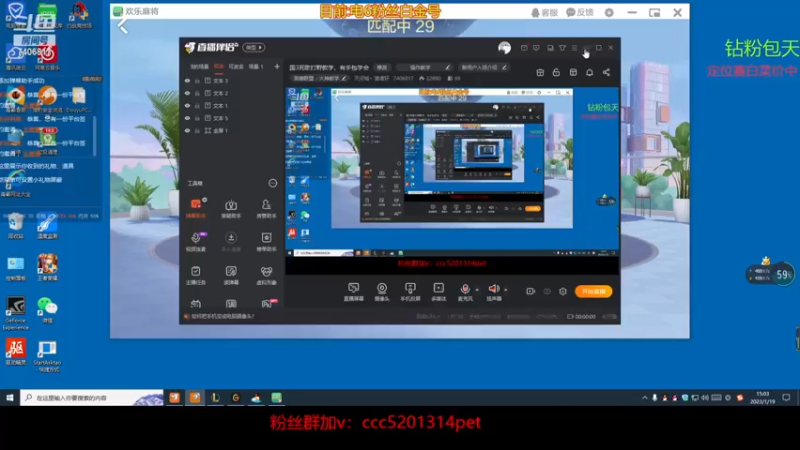The image size is (800, 450).
Task: Open the Windows Start menu
Action: coord(10,397)
